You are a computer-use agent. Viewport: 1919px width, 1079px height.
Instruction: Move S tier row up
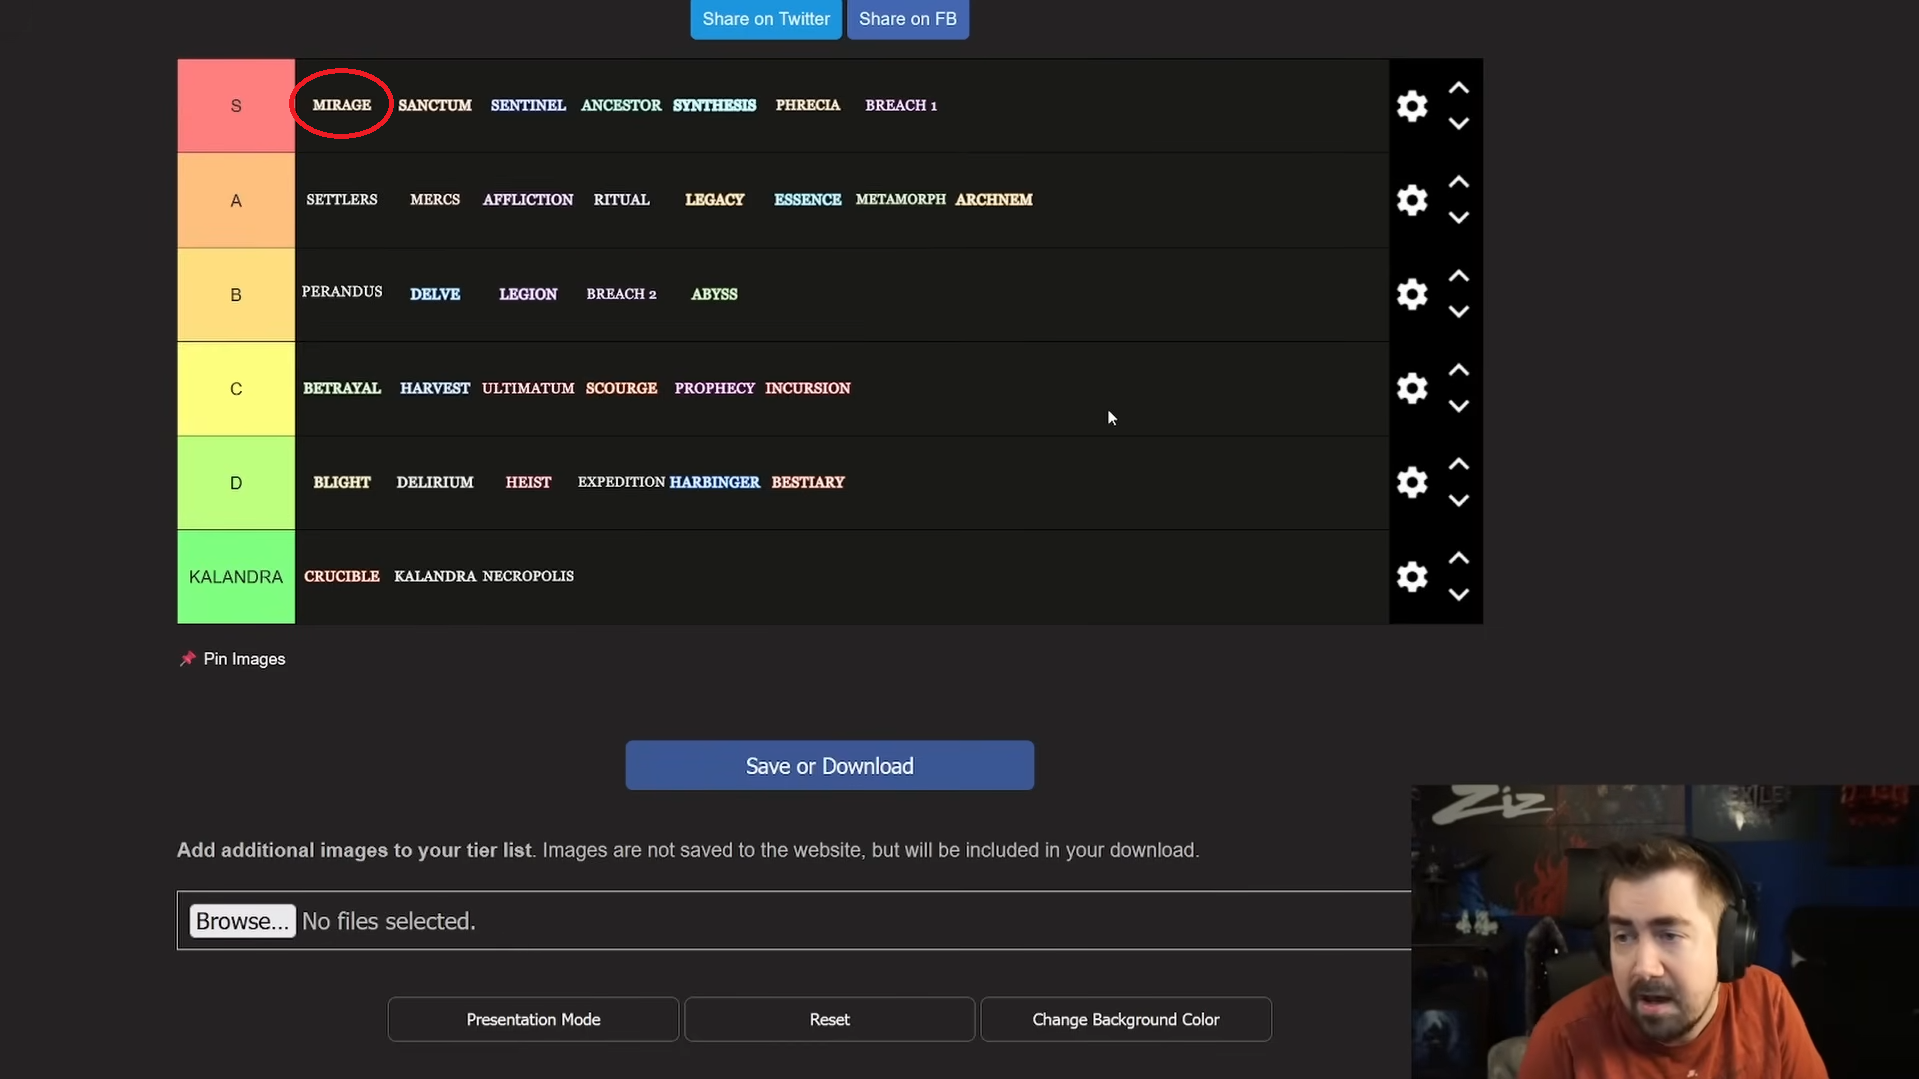pyautogui.click(x=1459, y=88)
